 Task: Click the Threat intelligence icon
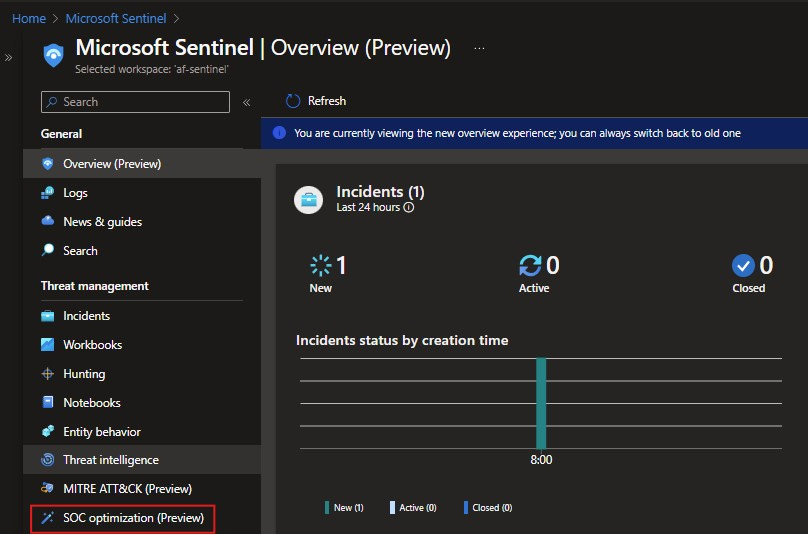[47, 460]
